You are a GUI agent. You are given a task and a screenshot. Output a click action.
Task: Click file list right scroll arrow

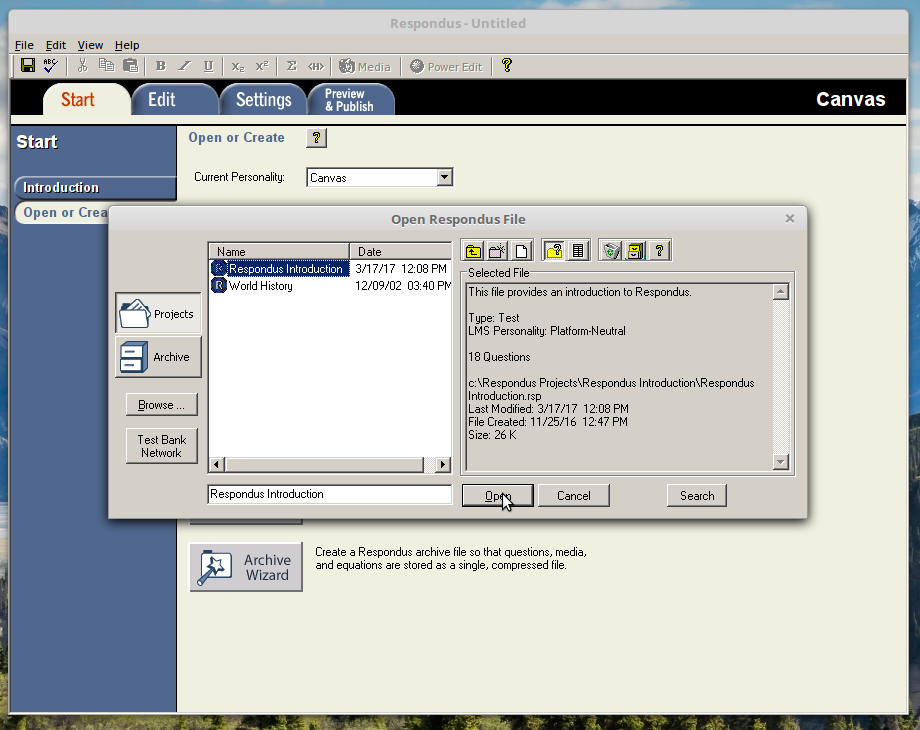(x=443, y=465)
